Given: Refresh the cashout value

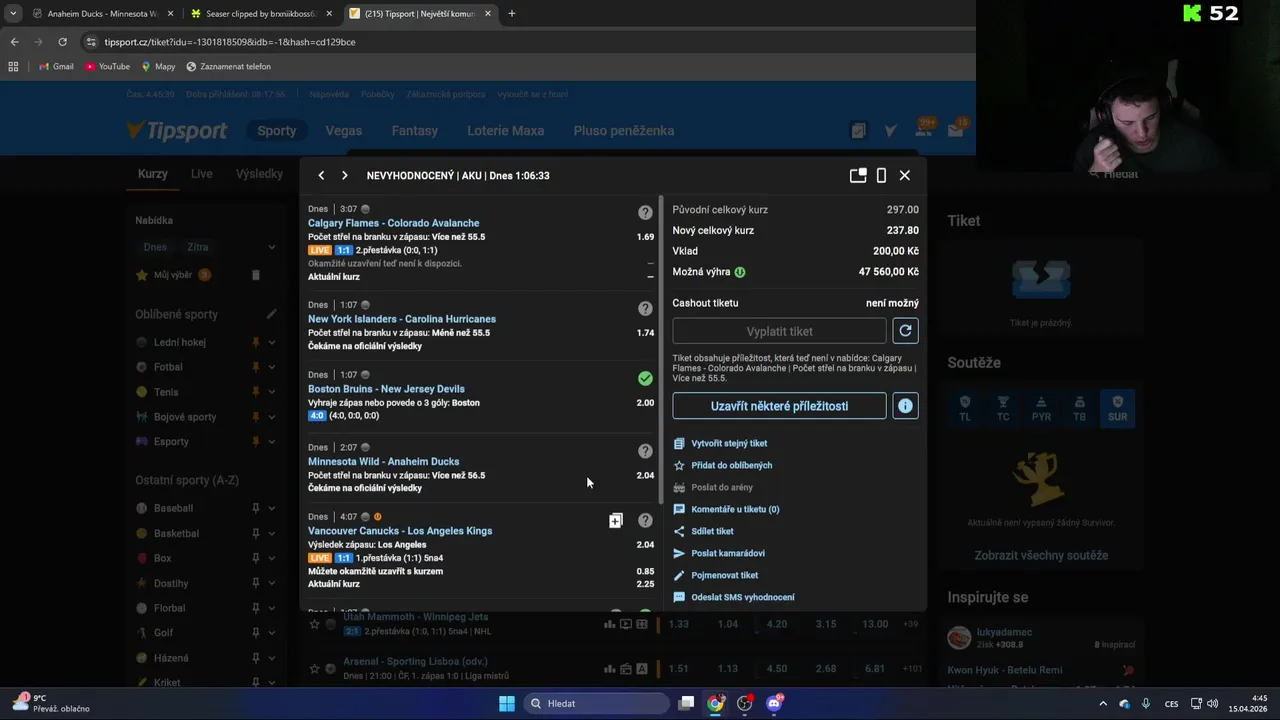Looking at the screenshot, I should pos(905,331).
